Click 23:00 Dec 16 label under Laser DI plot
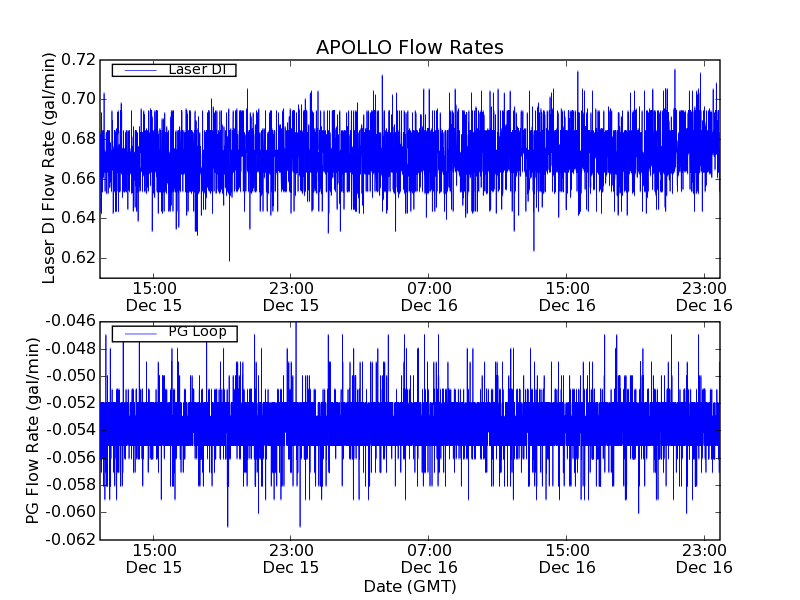The image size is (800, 600). pos(704,297)
